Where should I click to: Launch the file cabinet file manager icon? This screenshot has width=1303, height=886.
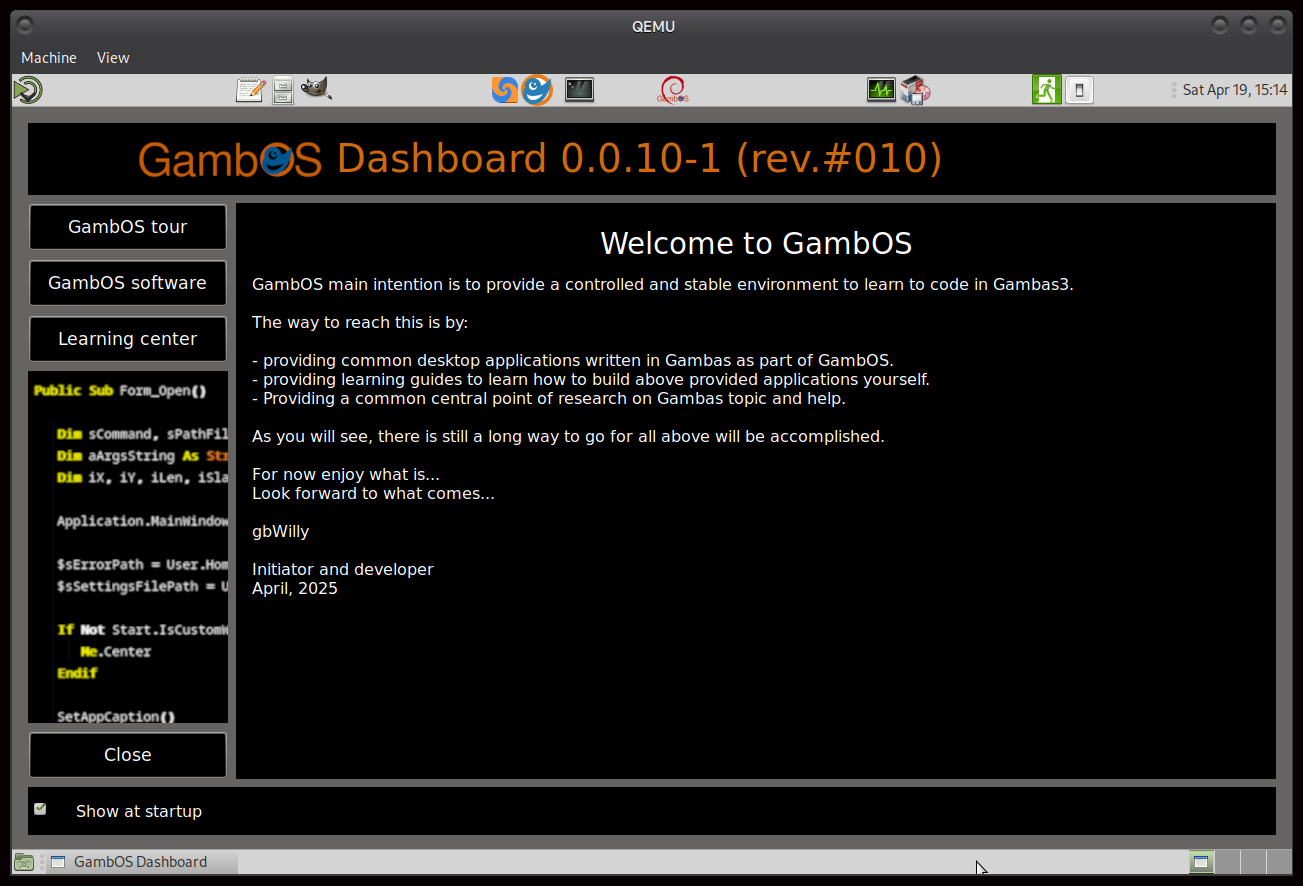tap(283, 90)
